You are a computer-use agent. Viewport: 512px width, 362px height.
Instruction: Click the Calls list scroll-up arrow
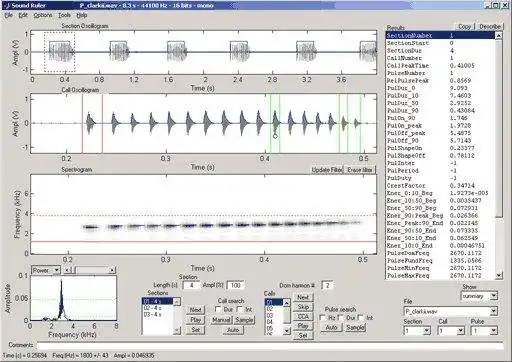287,303
